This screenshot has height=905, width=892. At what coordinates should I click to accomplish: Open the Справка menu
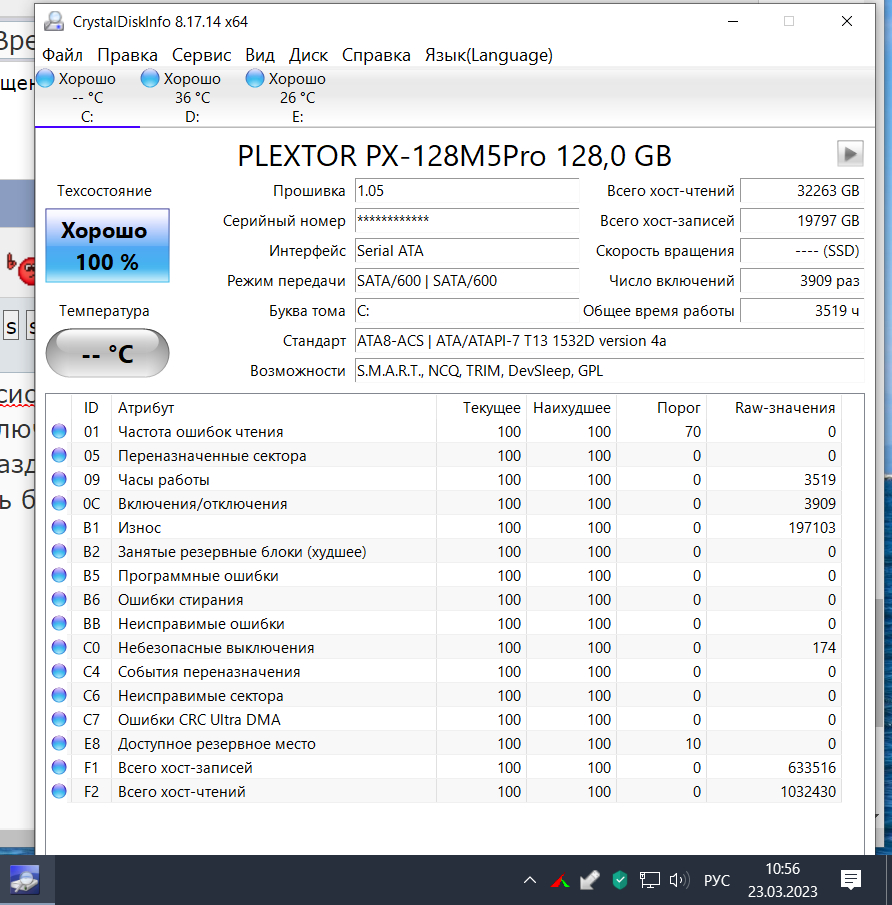pos(376,55)
